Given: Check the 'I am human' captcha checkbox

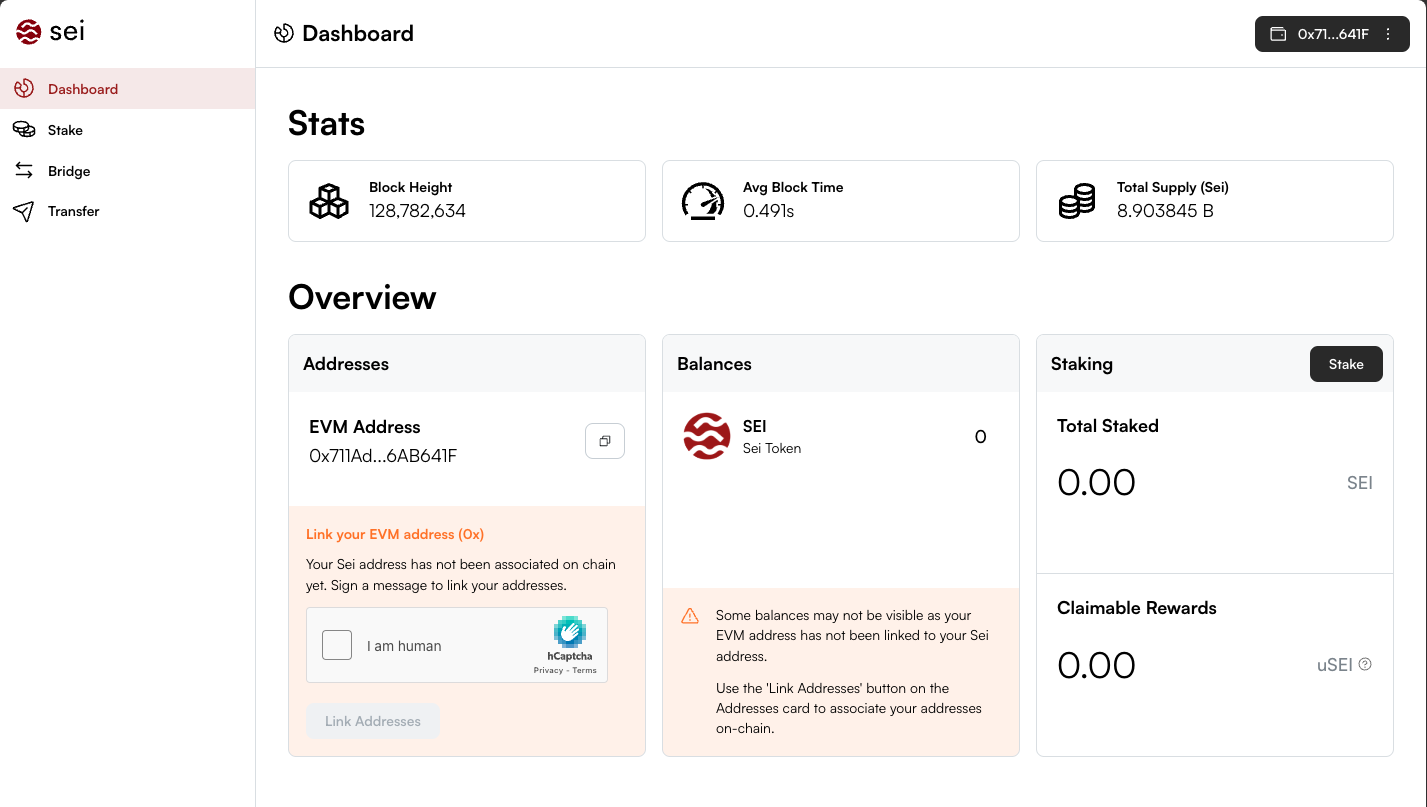Looking at the screenshot, I should click(337, 645).
